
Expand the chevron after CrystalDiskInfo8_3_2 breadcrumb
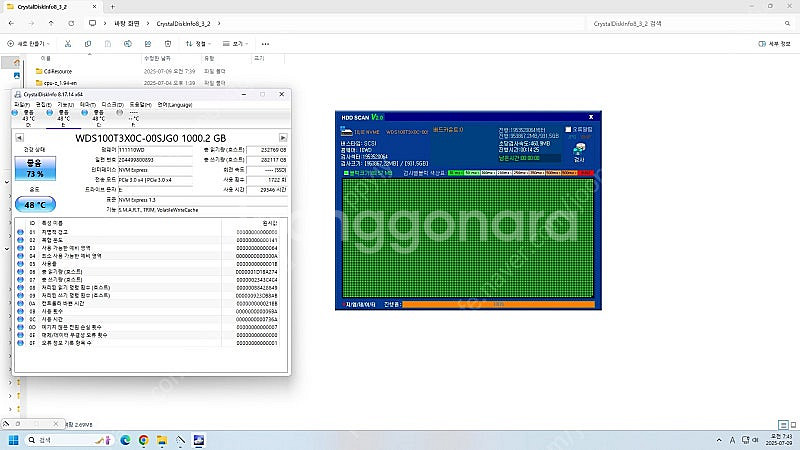tap(219, 23)
